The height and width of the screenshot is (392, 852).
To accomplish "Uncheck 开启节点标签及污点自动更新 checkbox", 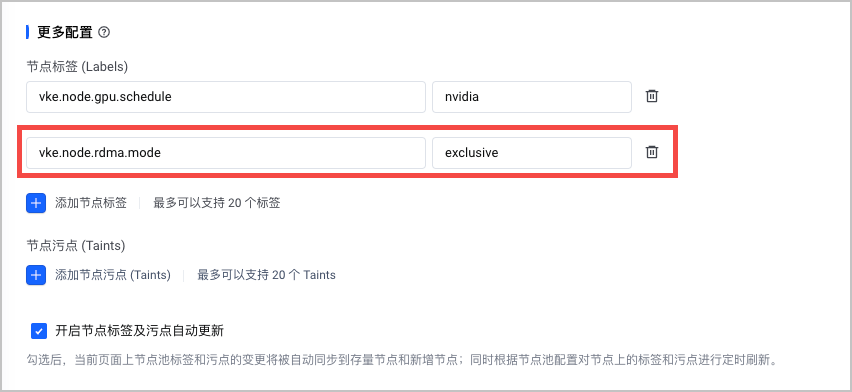I will (x=39, y=331).
